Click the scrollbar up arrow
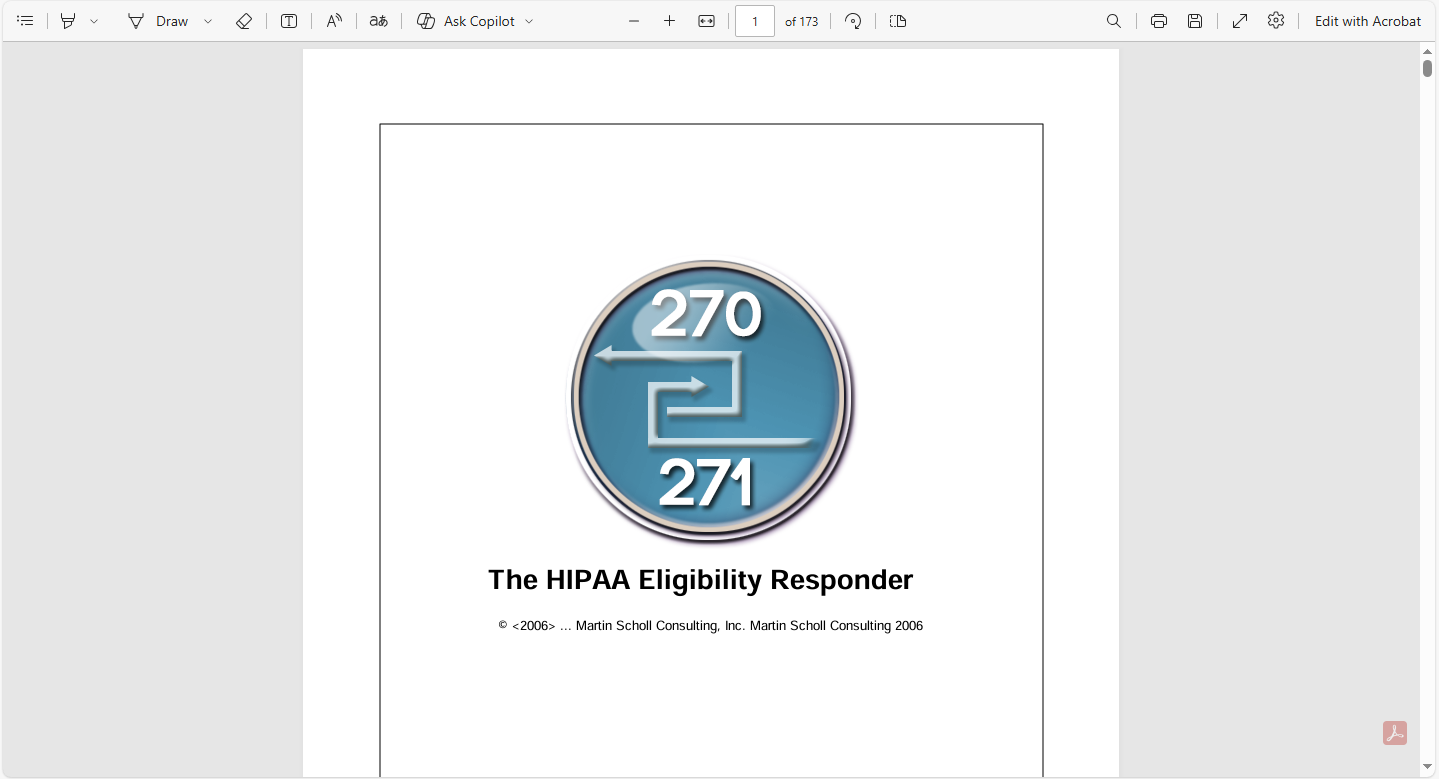1439x779 pixels. coord(1428,51)
